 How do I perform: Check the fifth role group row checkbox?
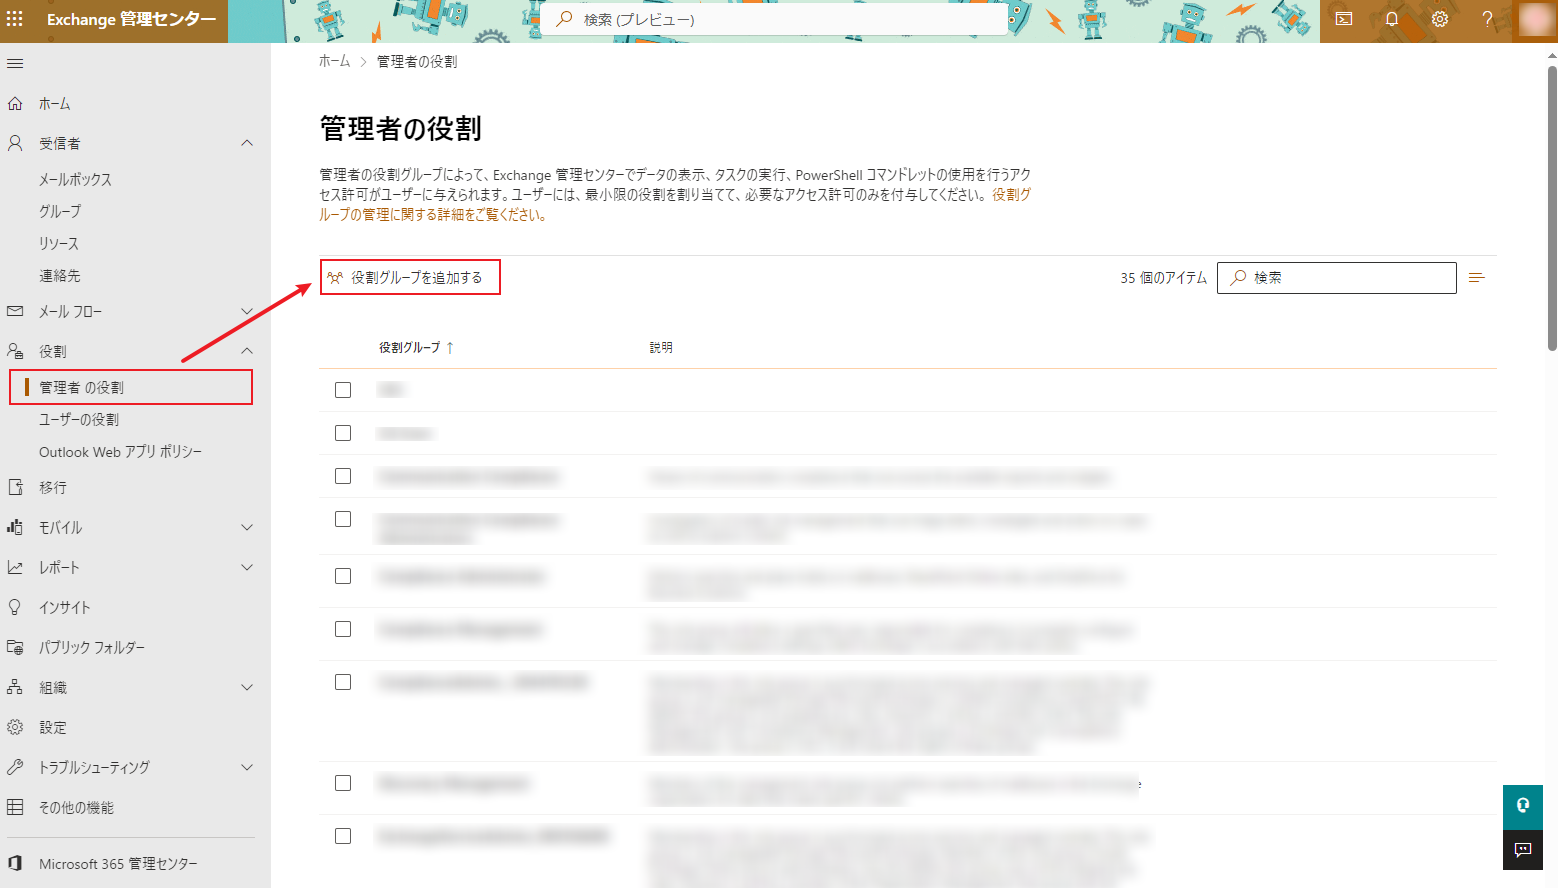point(343,576)
